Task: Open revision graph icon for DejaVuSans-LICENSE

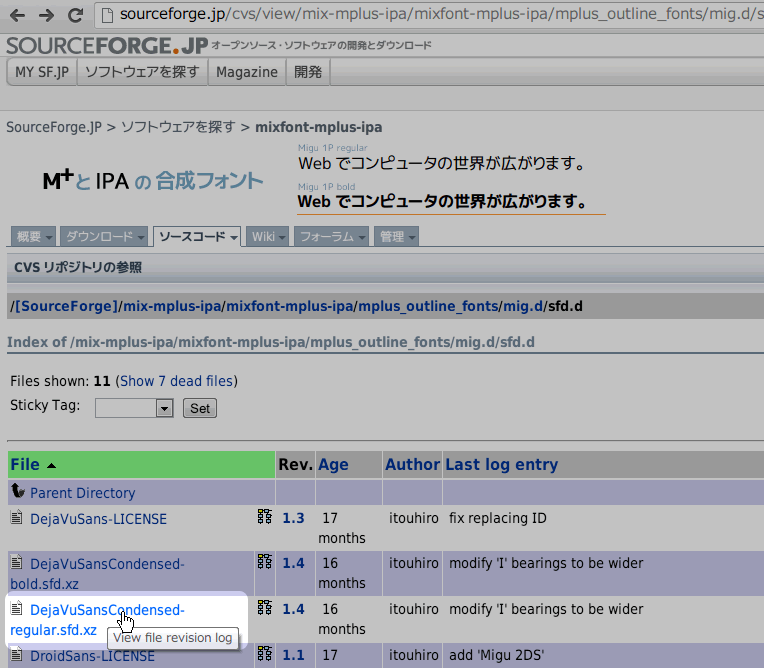Action: pyautogui.click(x=265, y=516)
